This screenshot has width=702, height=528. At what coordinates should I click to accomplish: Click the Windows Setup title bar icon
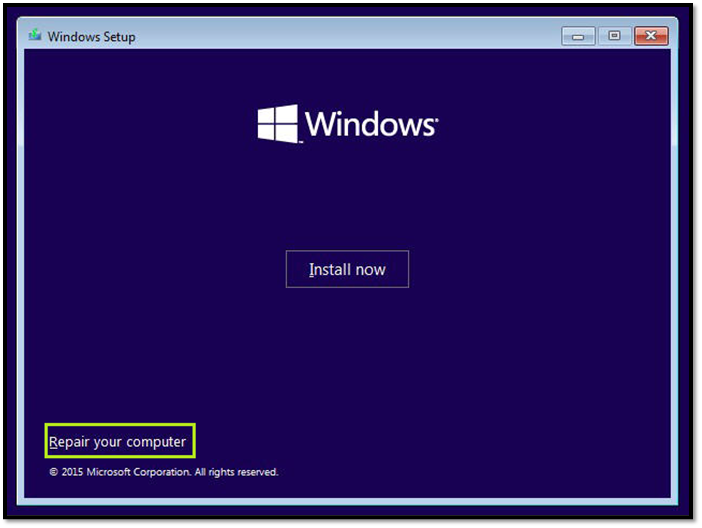(x=35, y=36)
